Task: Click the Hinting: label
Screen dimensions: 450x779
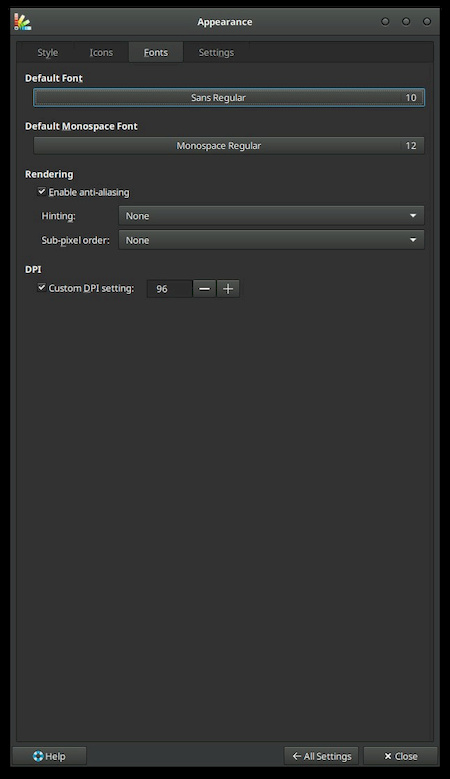Action: pos(58,216)
